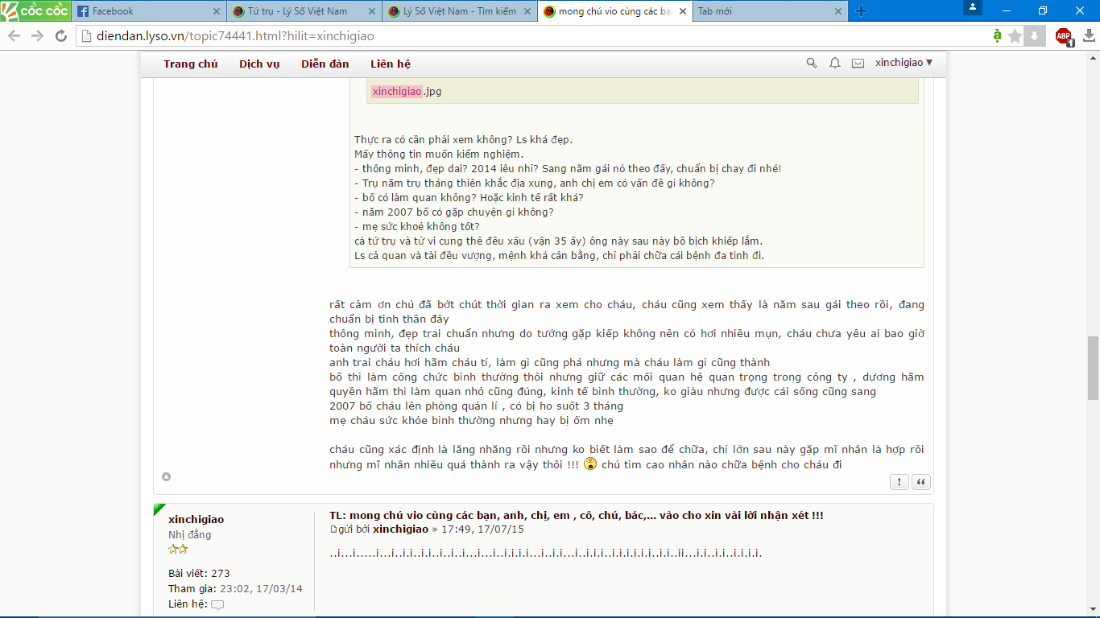Screen dimensions: 1100x618
Task: Click the back to top icon
Action: tap(166, 477)
